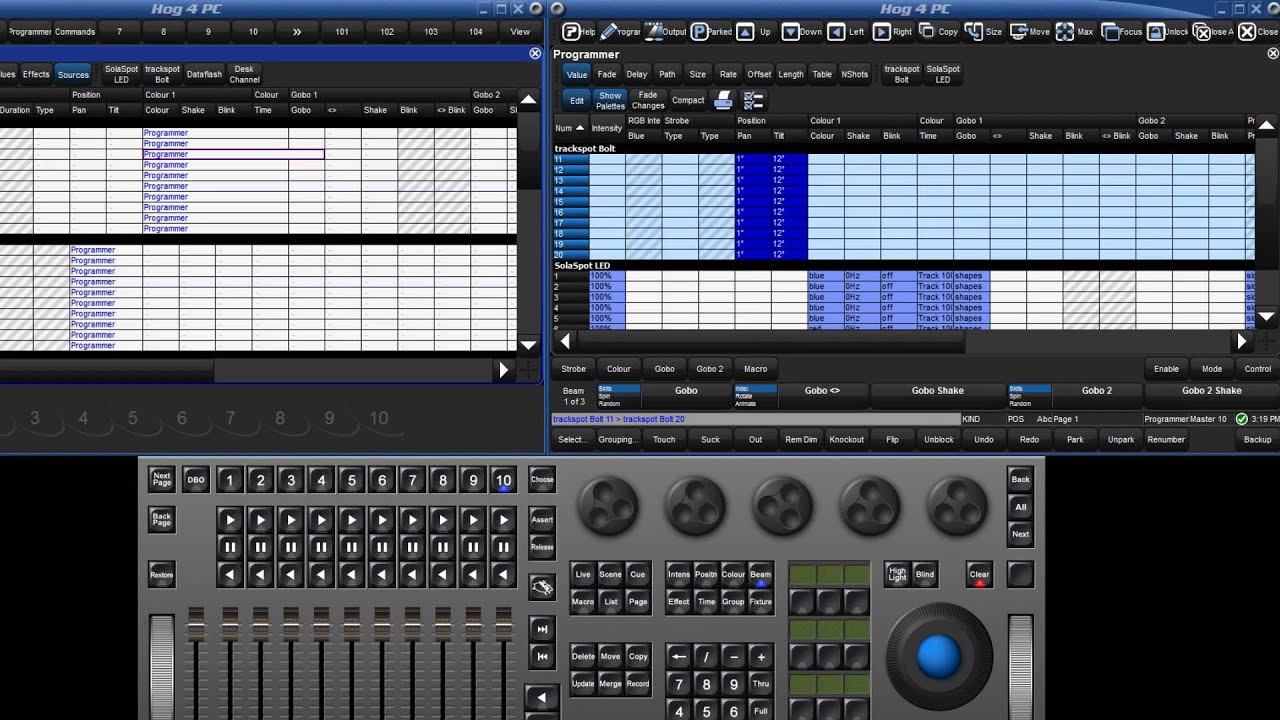
Task: Click the double chevron to show more toolbar items
Action: point(297,32)
